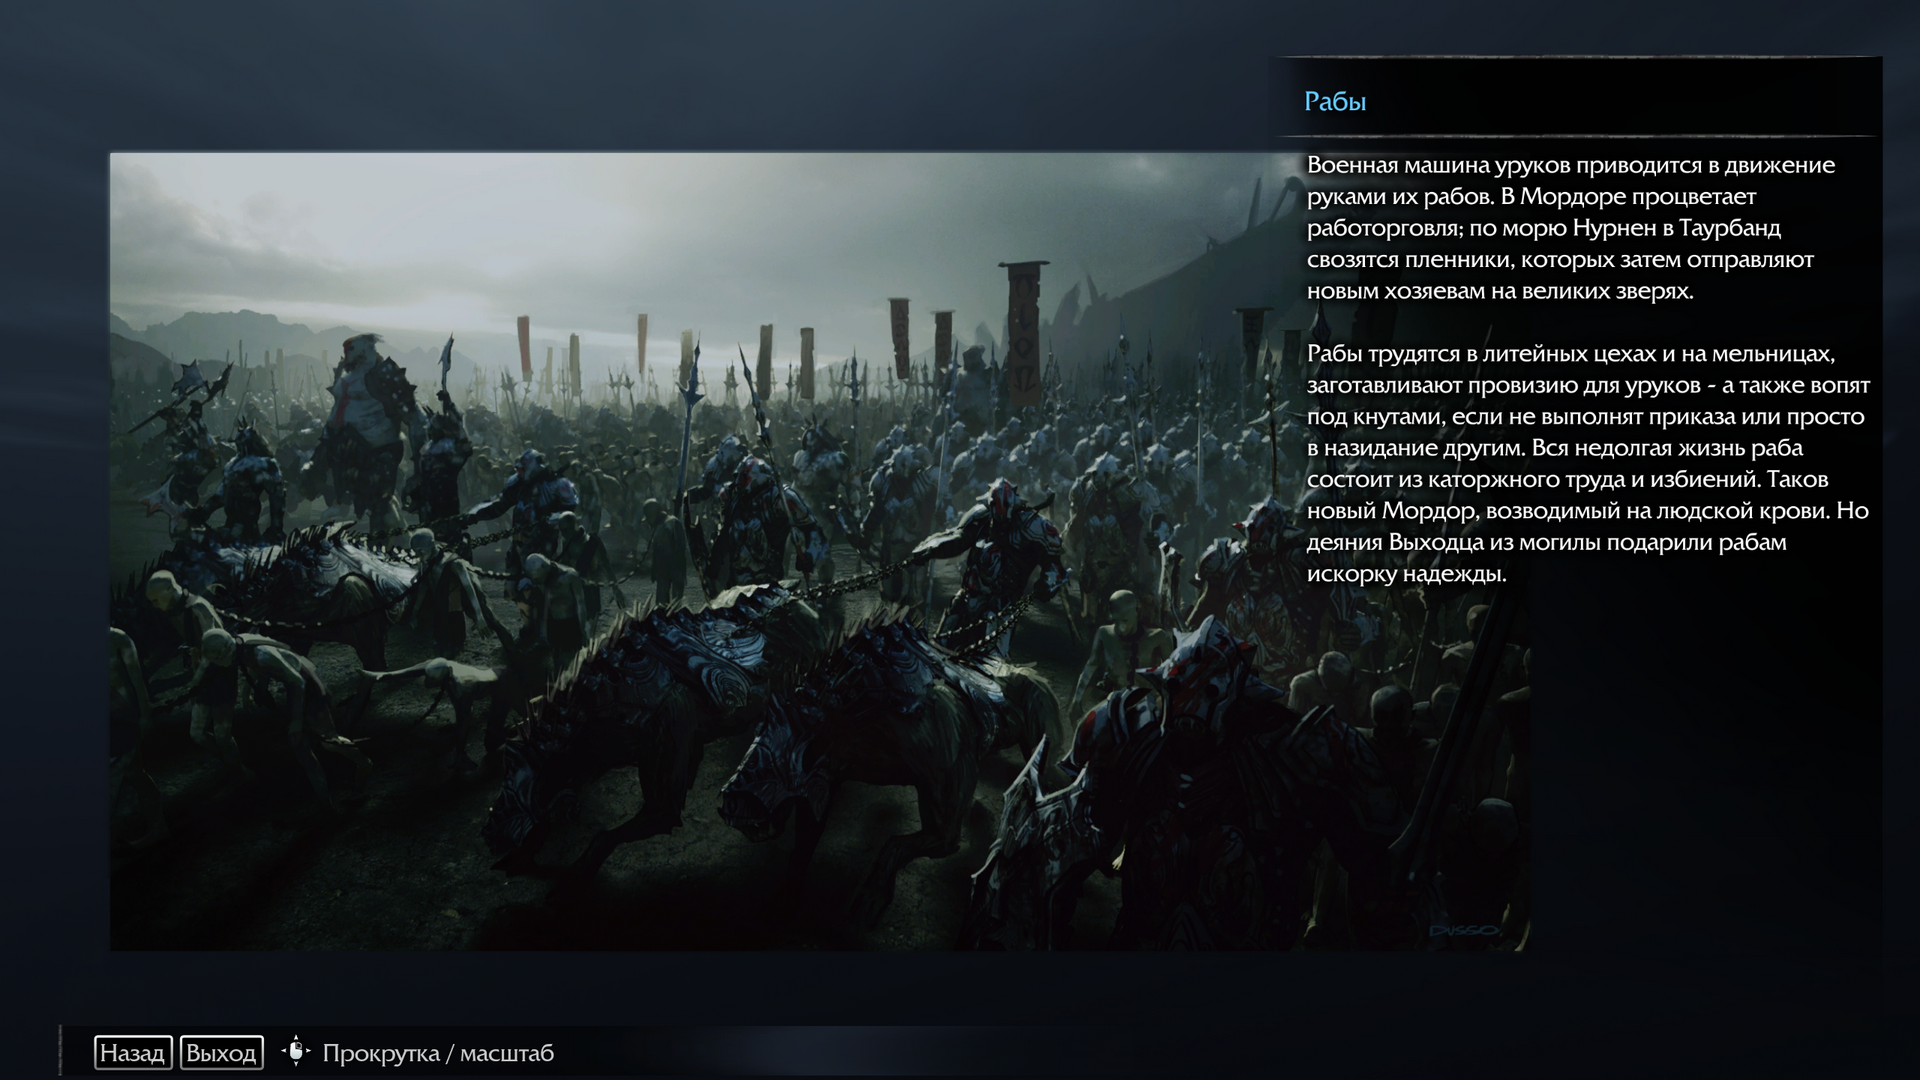The image size is (1920, 1080).
Task: Click the artist signature on the artwork
Action: [x=1465, y=930]
